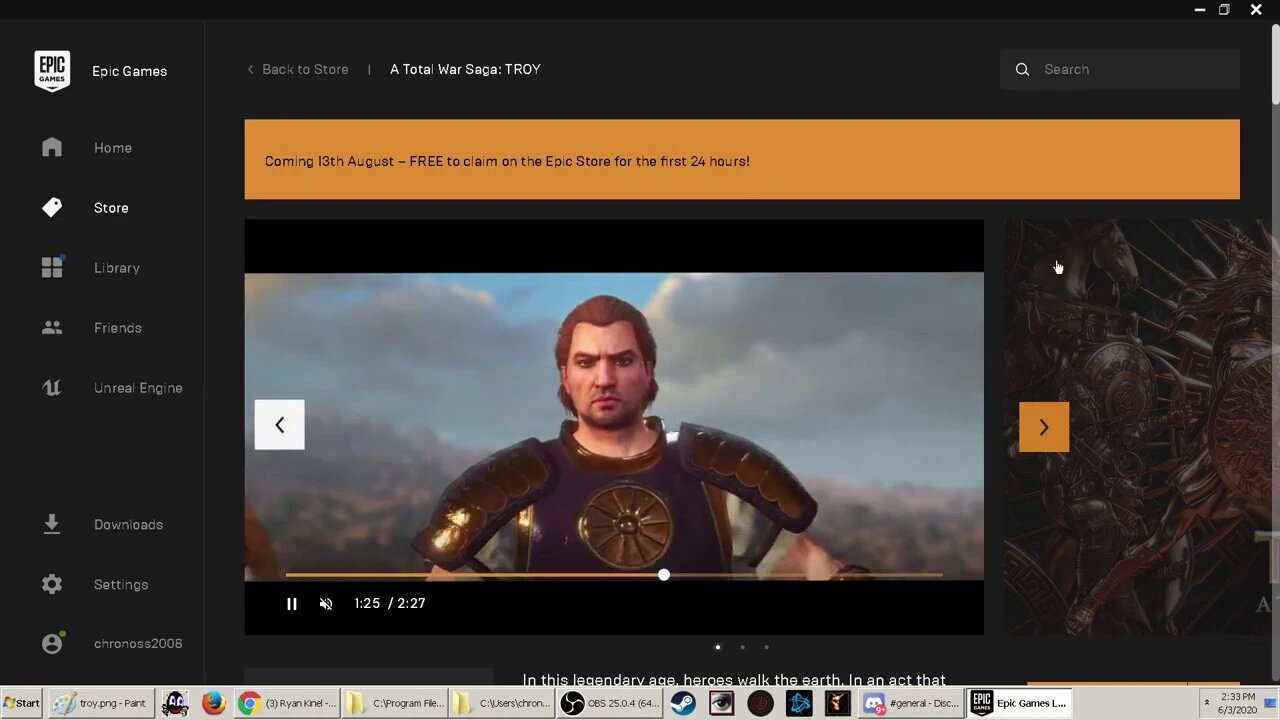Open the red spiral taskbar icon
The image size is (1280, 720).
[760, 703]
